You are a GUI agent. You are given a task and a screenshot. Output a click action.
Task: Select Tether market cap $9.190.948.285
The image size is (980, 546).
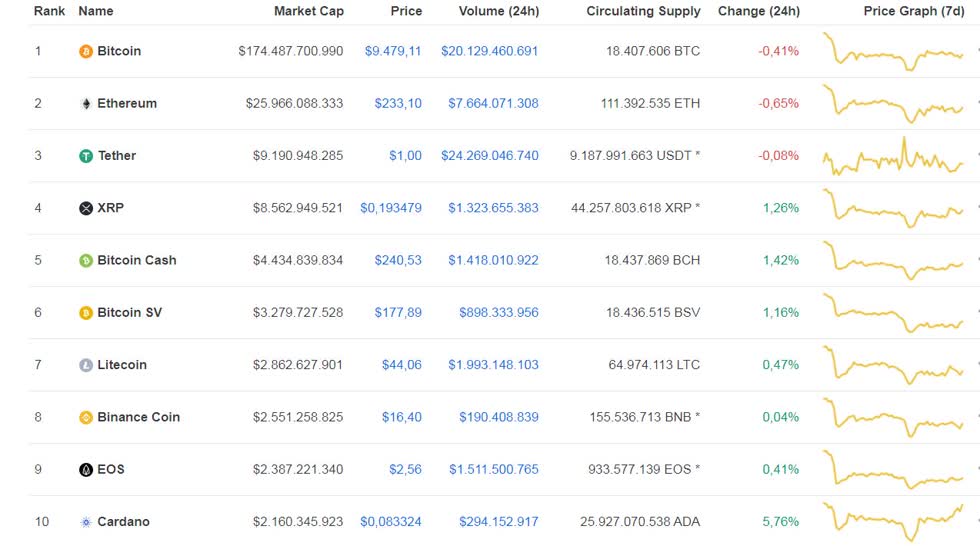298,156
